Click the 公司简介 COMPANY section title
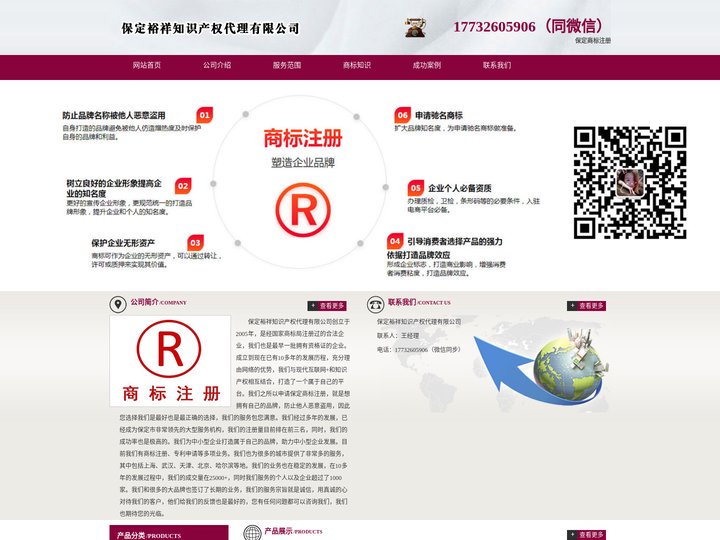The image size is (720, 540). [158, 302]
